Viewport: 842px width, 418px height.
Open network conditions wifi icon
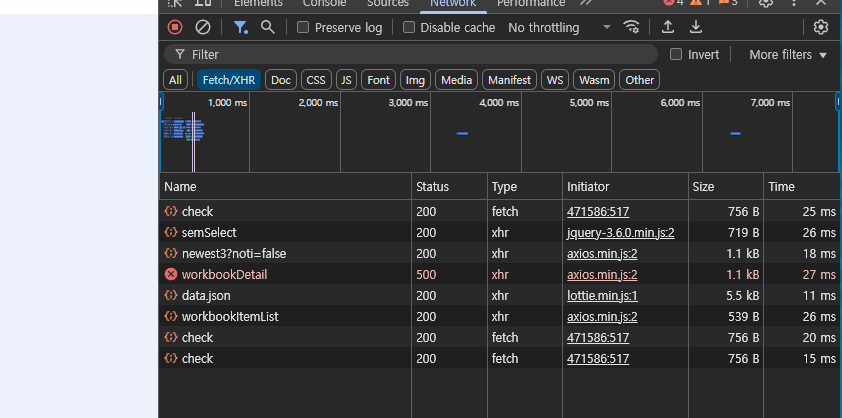click(630, 27)
